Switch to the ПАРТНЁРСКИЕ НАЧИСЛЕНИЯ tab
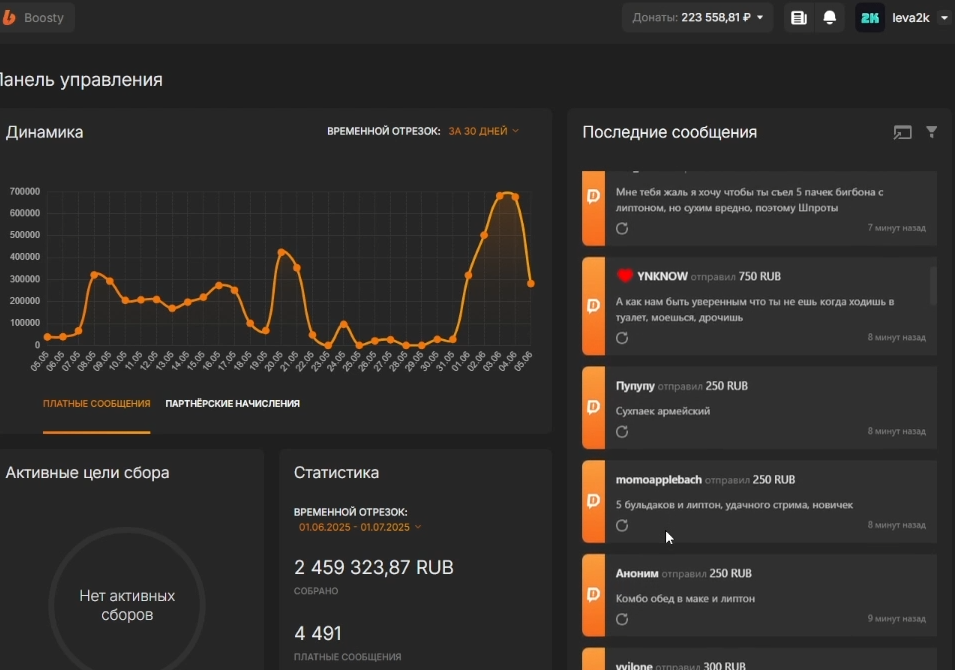This screenshot has width=955, height=670. 233,404
